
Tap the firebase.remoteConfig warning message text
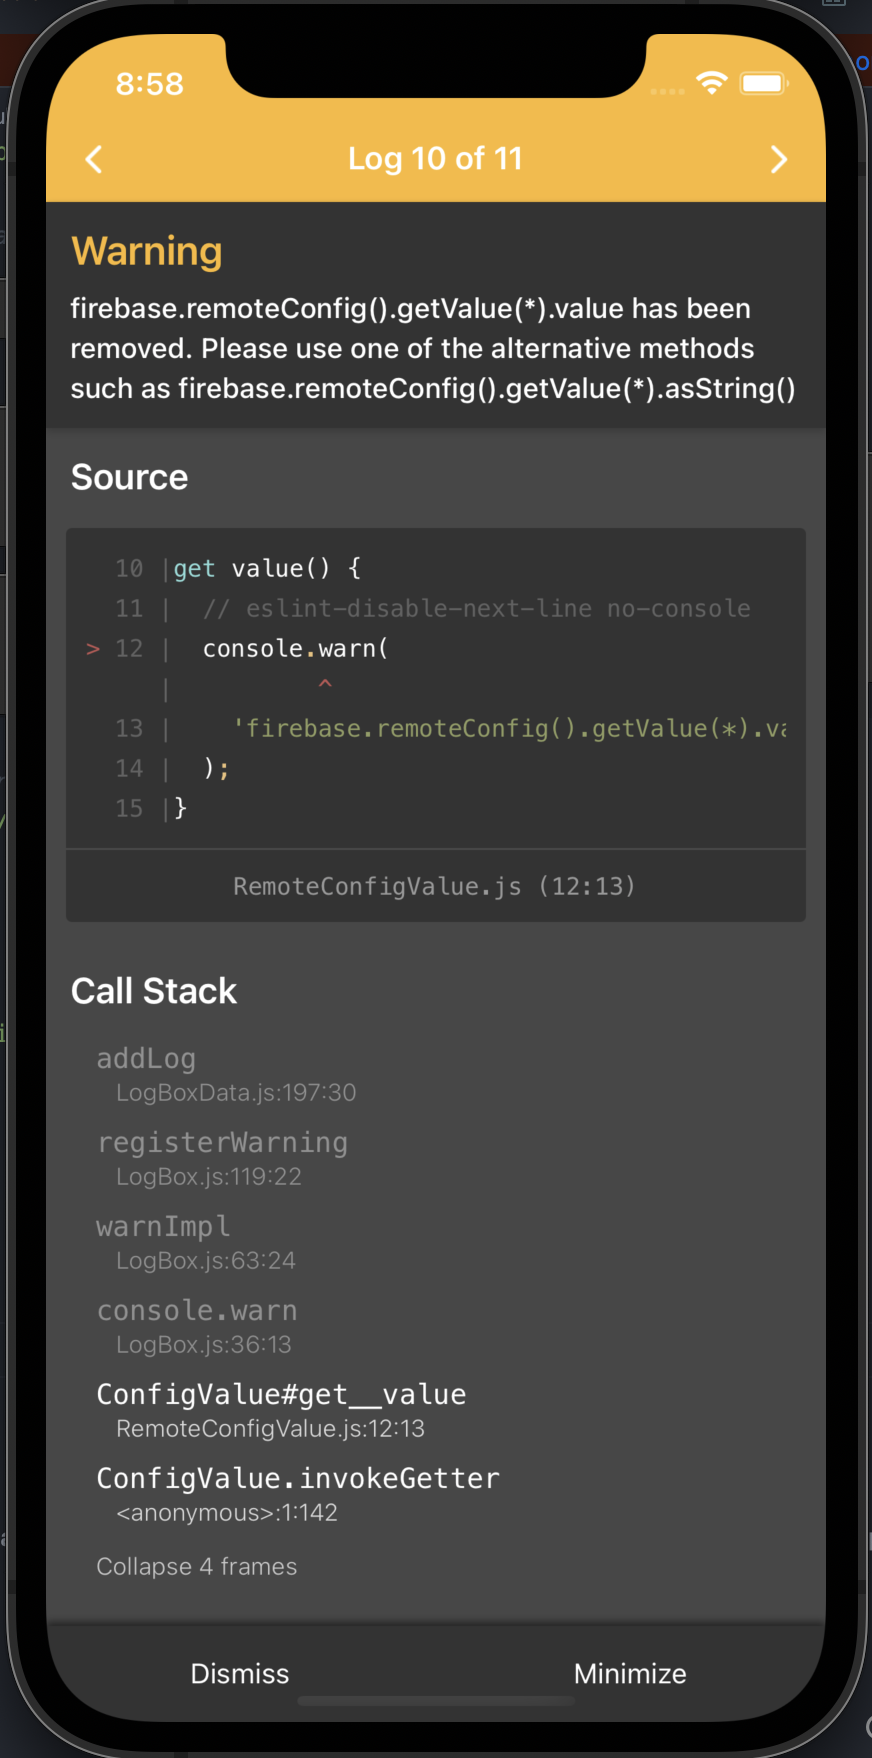click(433, 348)
